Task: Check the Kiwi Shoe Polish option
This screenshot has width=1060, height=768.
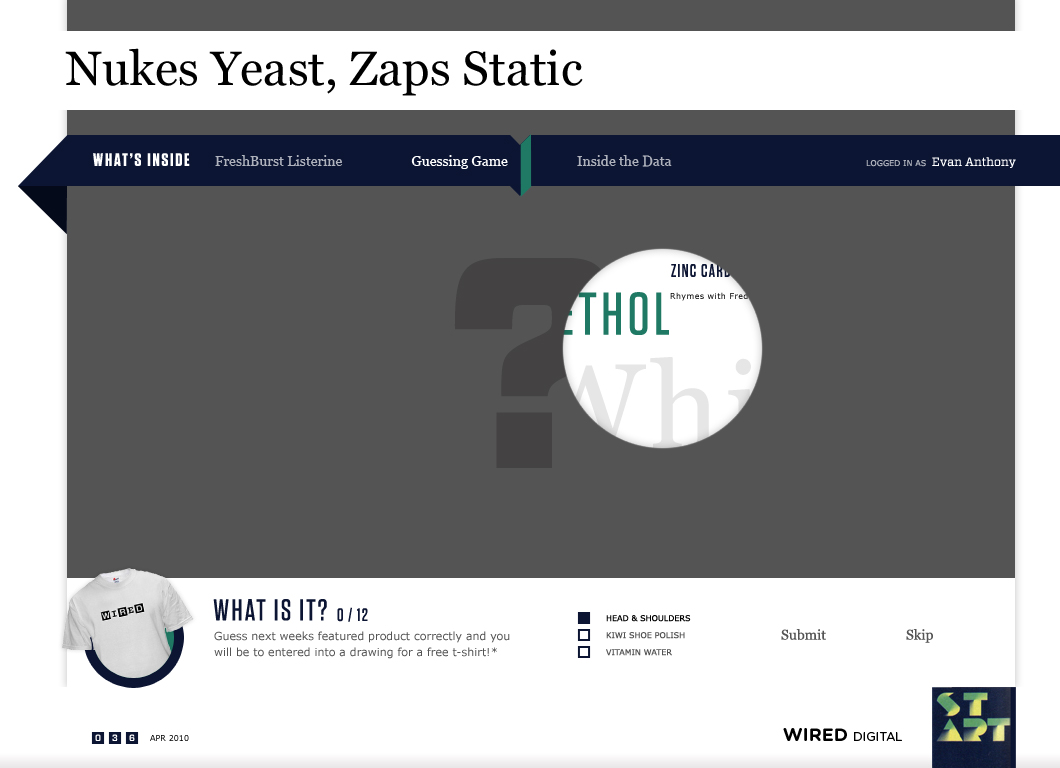Action: [x=584, y=635]
